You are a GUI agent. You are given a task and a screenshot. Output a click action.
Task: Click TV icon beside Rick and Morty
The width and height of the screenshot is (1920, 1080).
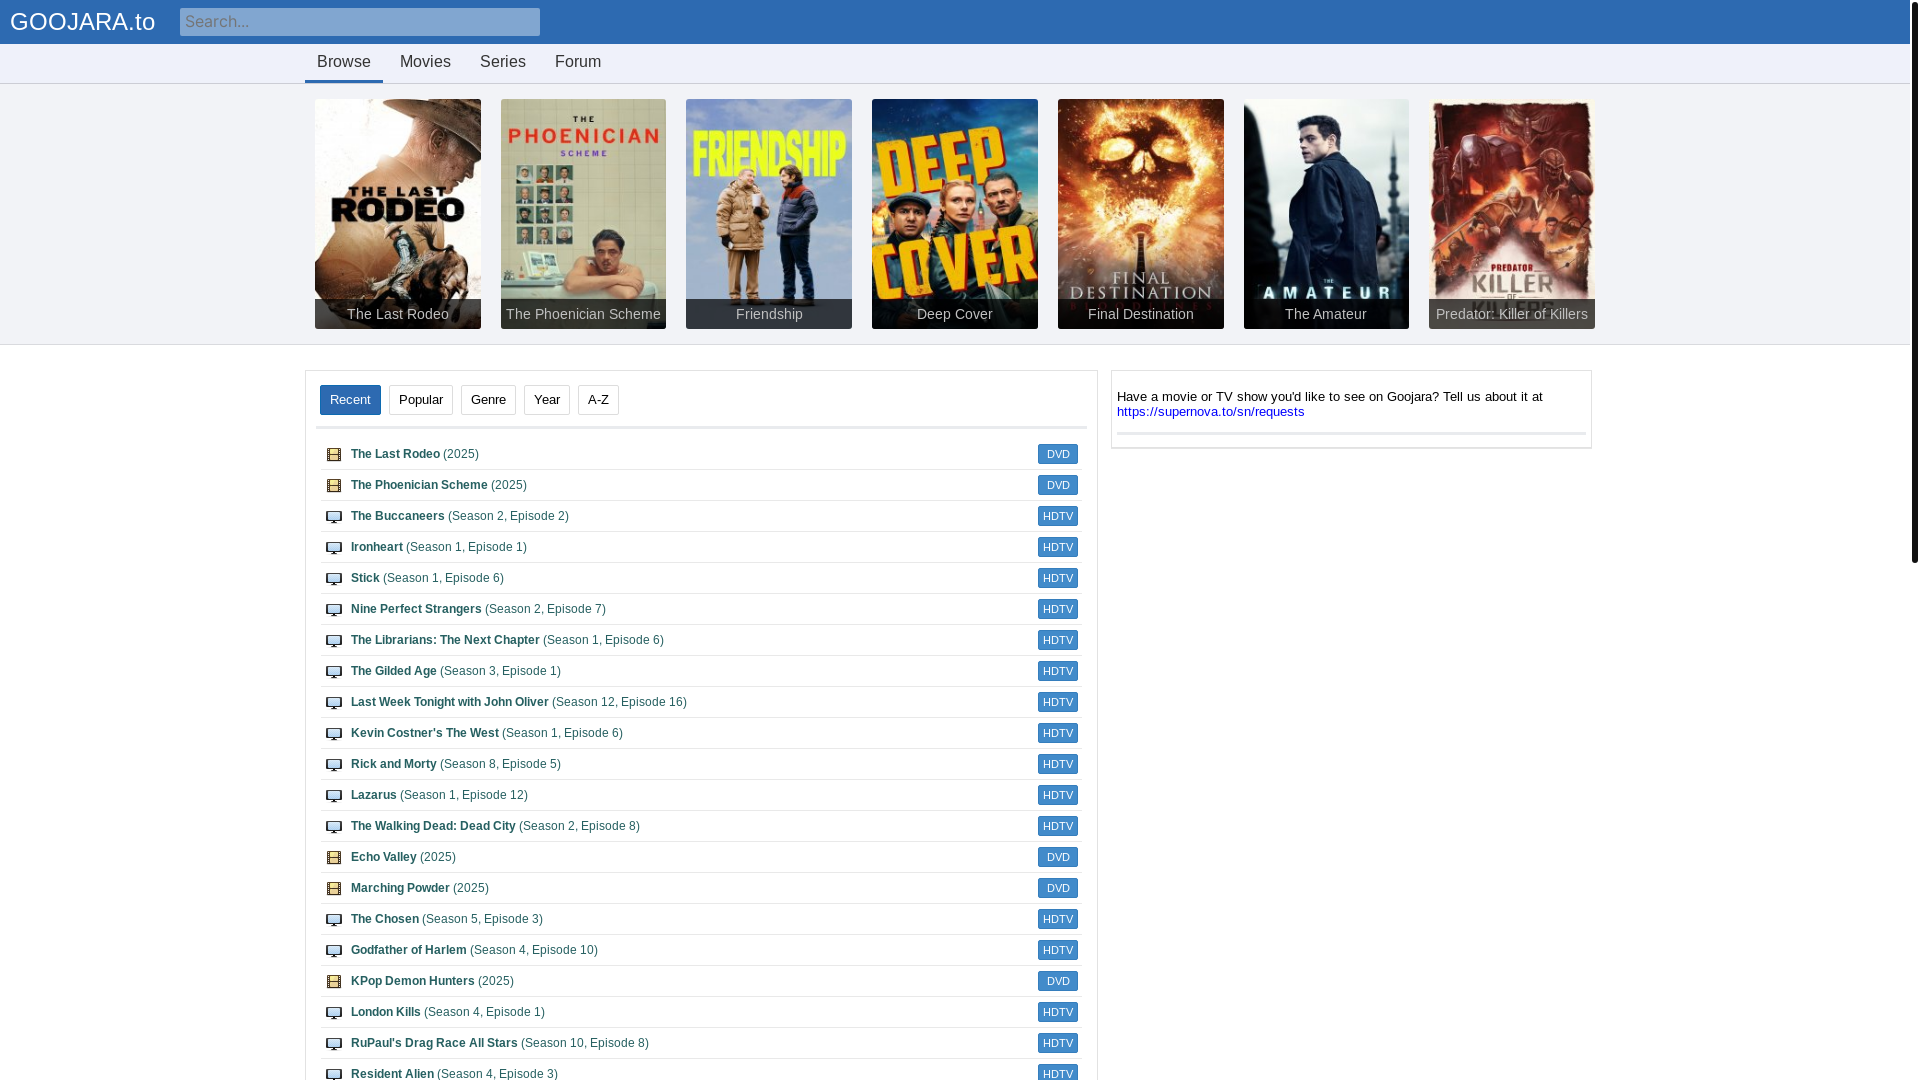pos(334,765)
